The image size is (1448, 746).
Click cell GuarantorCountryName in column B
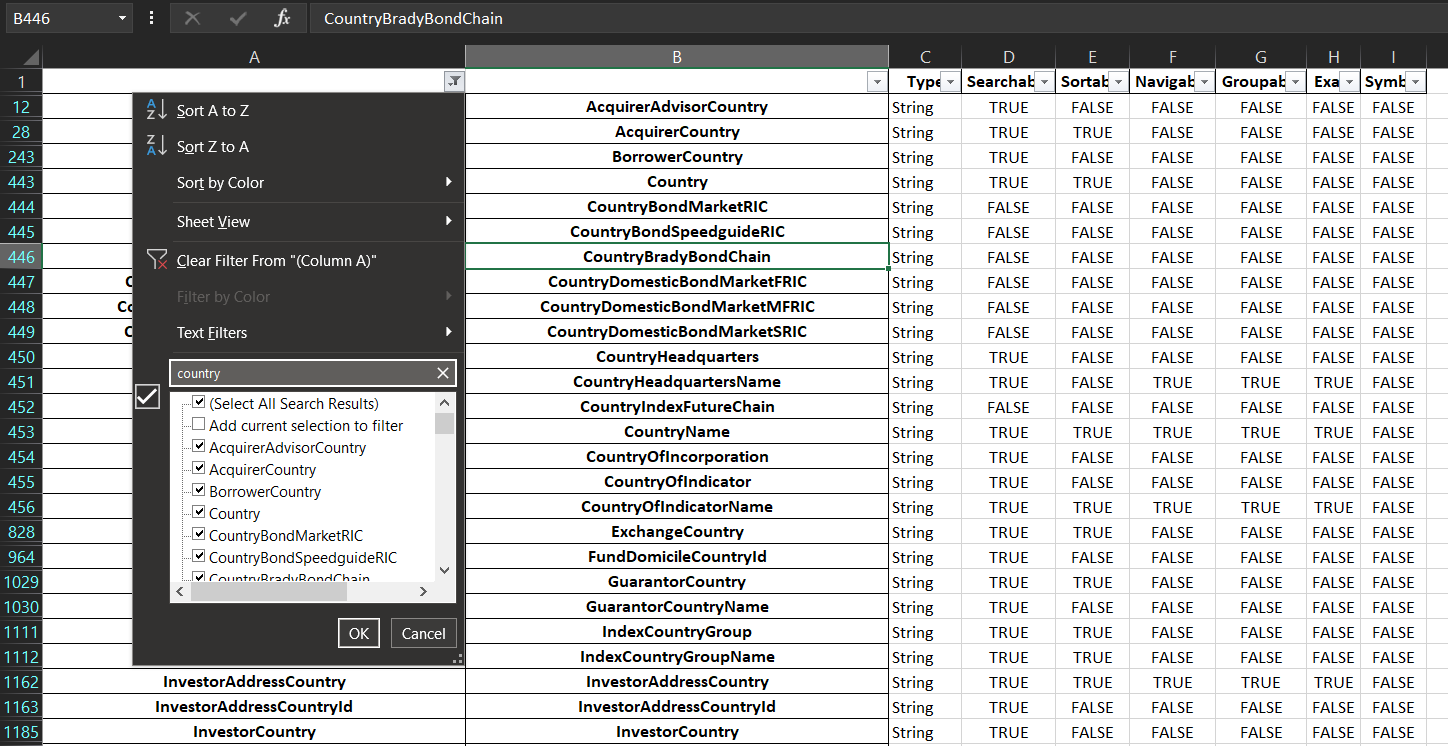677,607
